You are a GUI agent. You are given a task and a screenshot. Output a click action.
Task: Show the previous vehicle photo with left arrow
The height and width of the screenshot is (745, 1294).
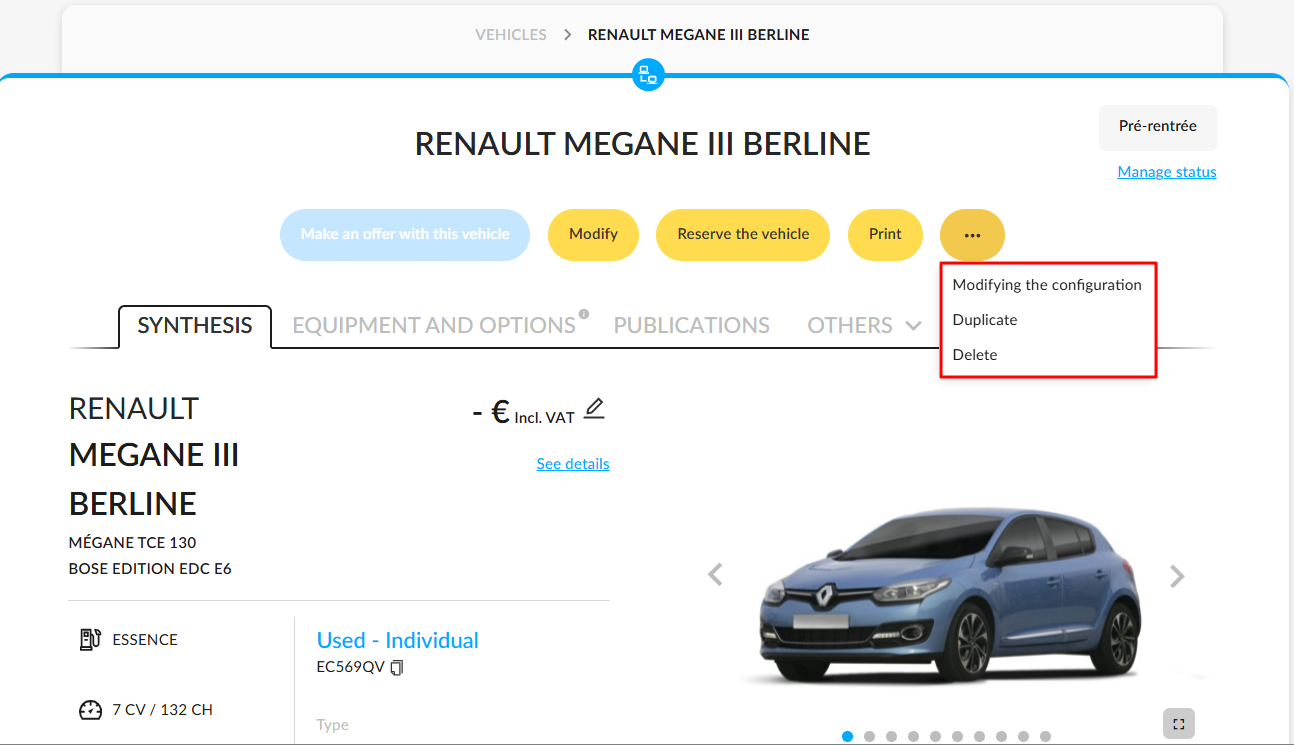click(x=715, y=575)
